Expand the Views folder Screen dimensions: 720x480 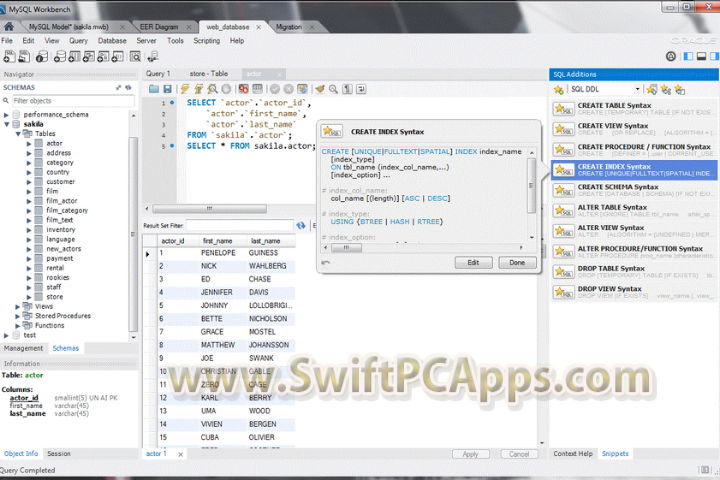18,306
